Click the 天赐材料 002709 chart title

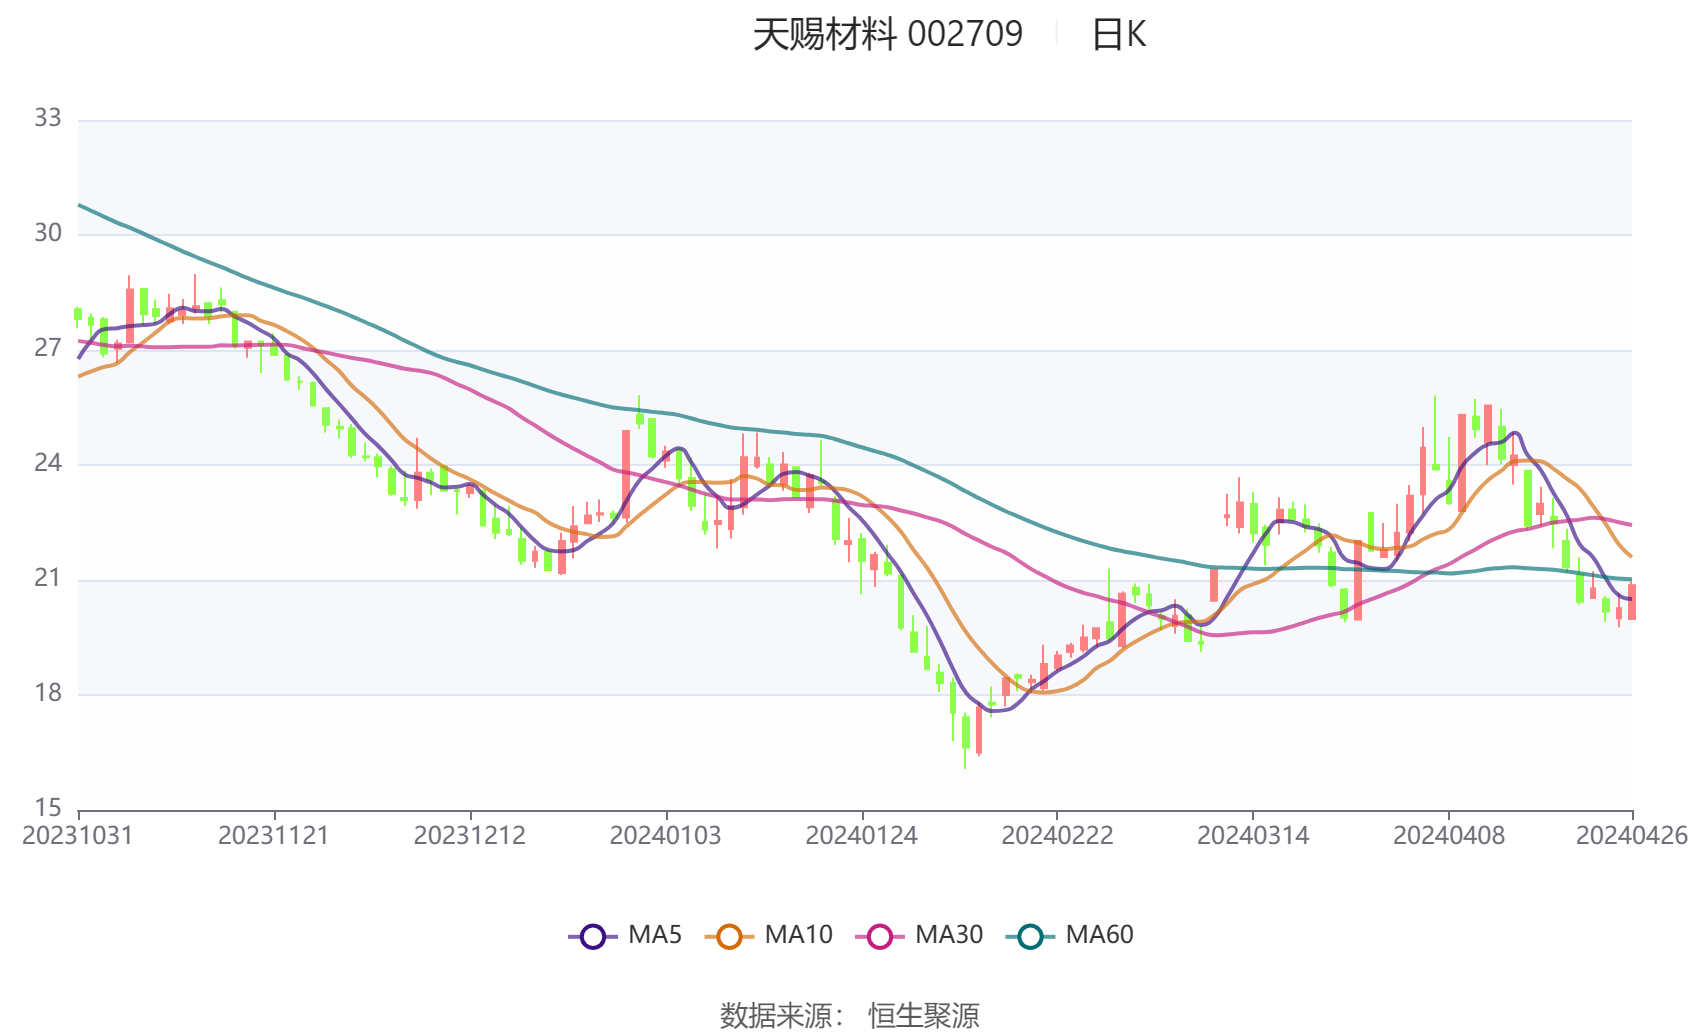tap(888, 35)
